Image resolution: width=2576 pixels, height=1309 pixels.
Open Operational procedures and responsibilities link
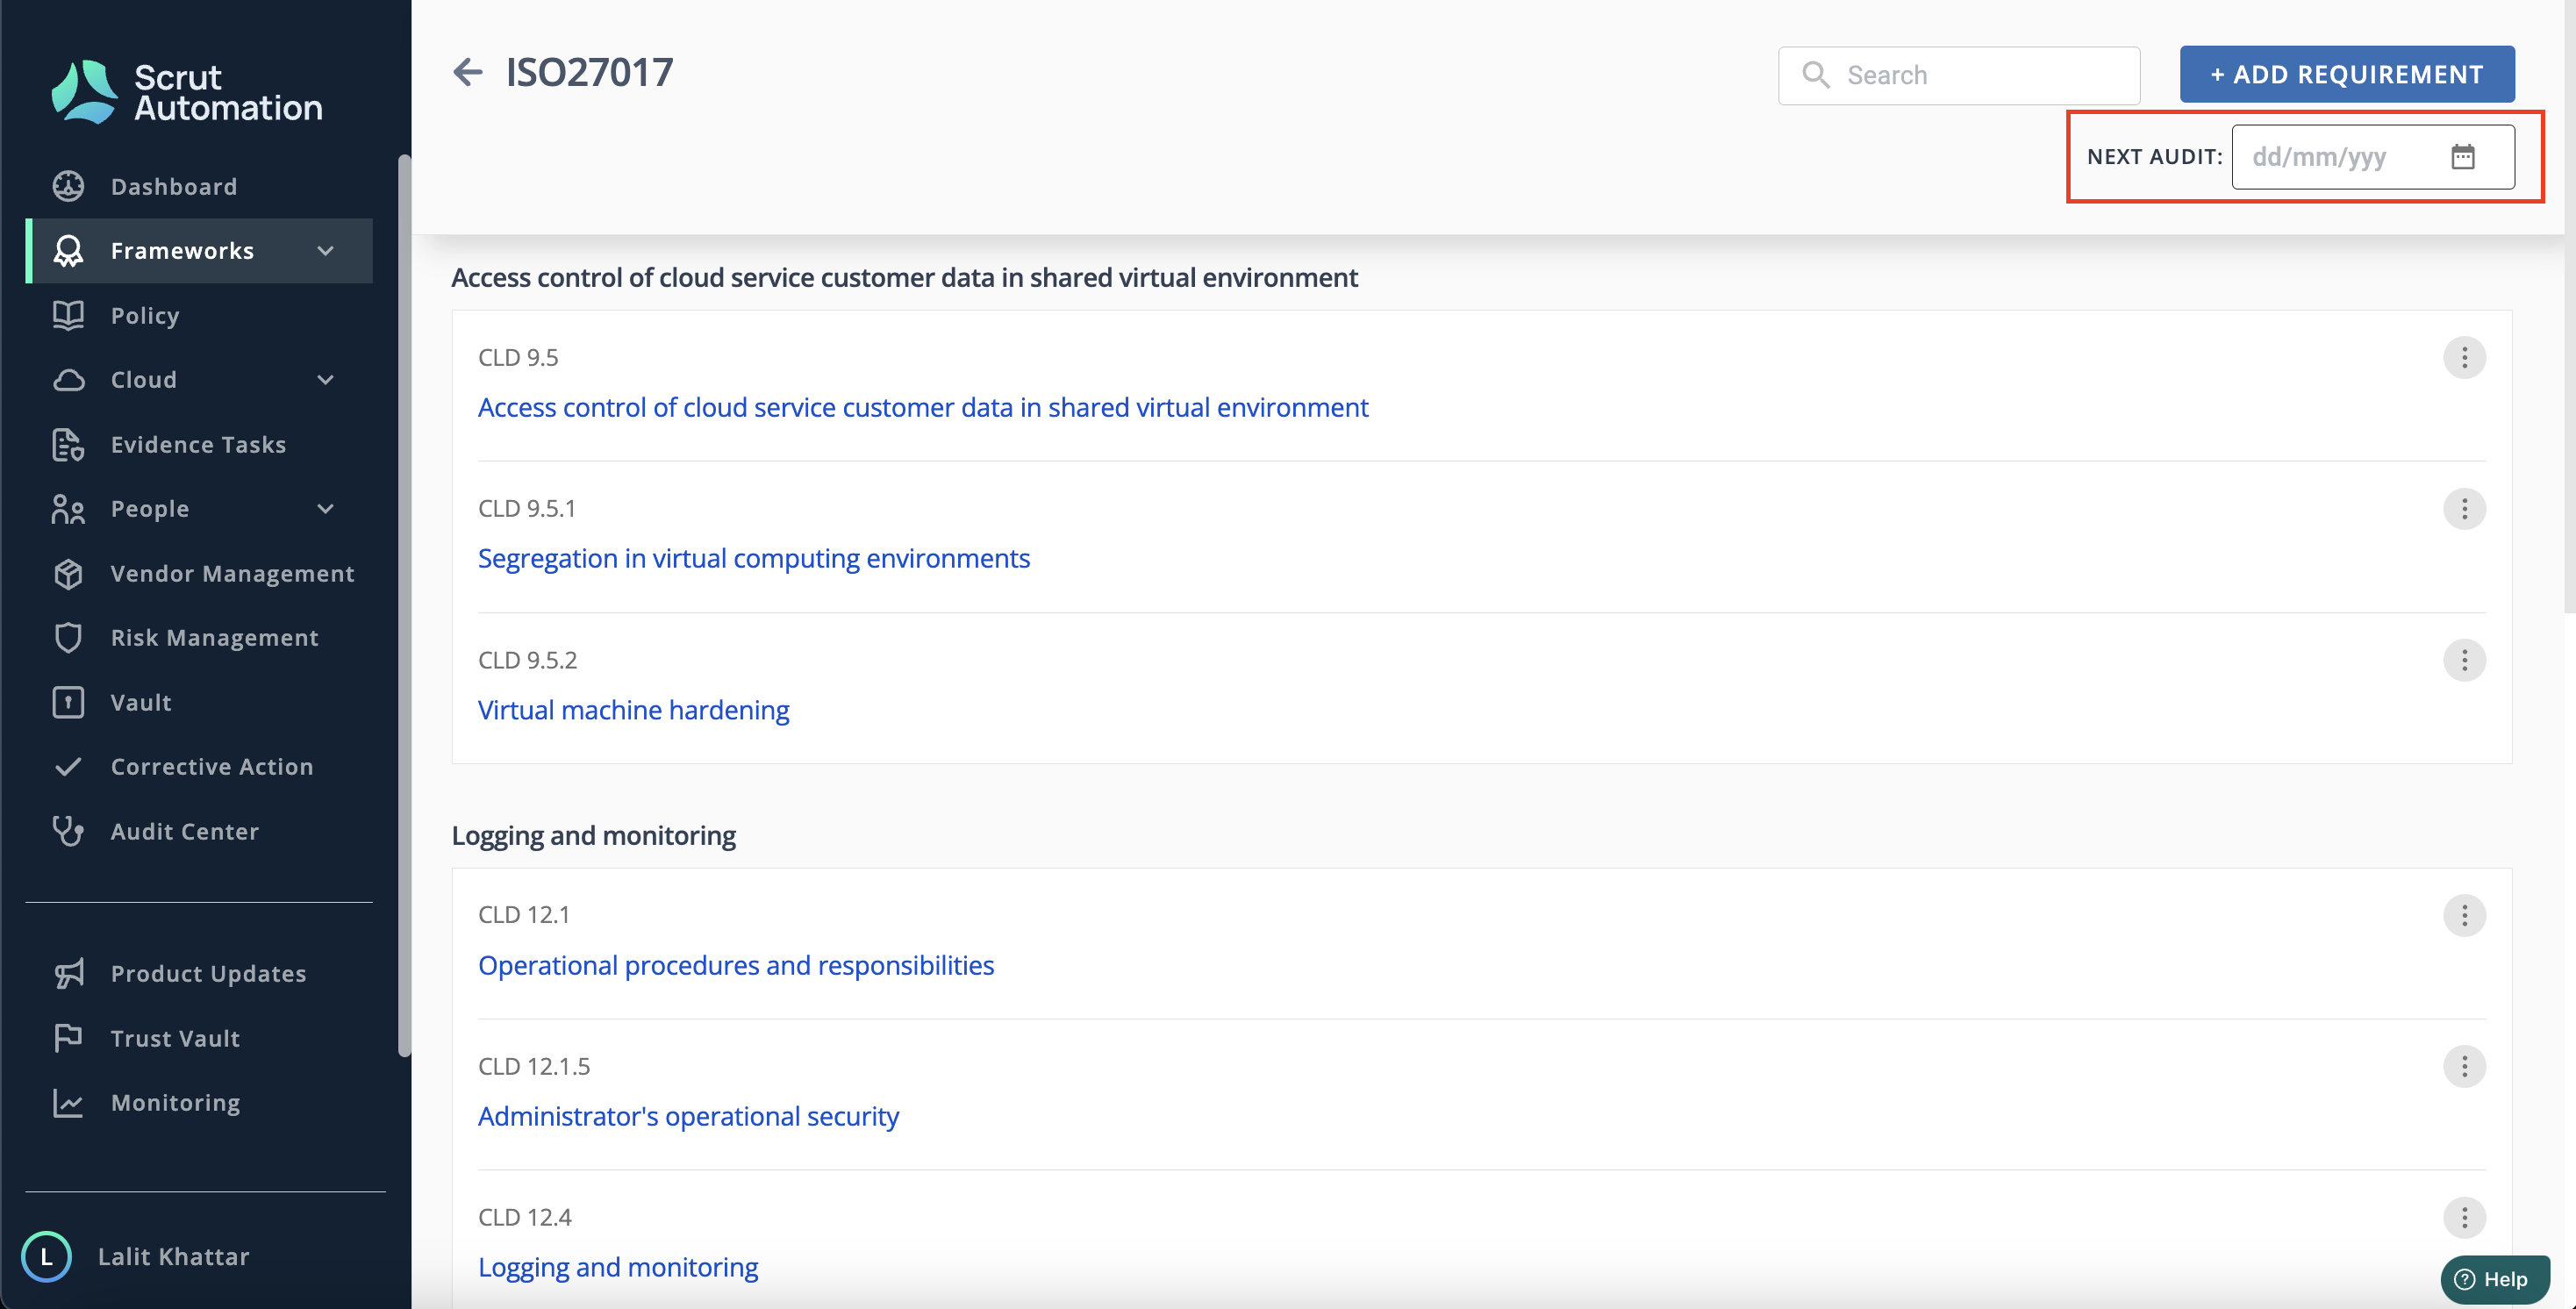pyautogui.click(x=736, y=965)
